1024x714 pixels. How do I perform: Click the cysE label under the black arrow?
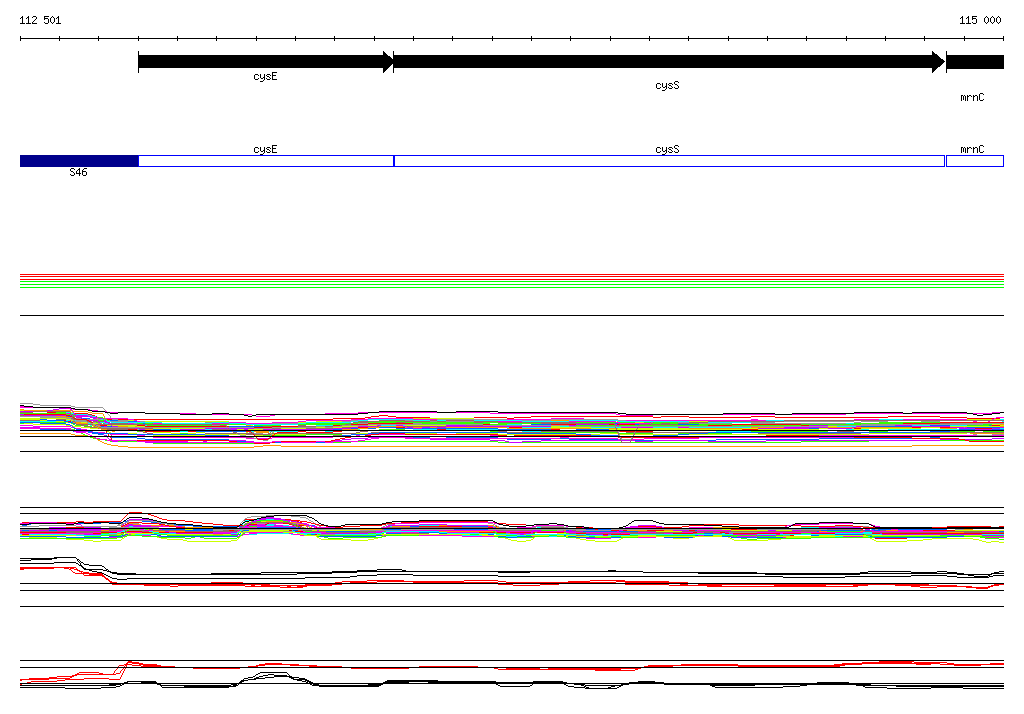(265, 76)
